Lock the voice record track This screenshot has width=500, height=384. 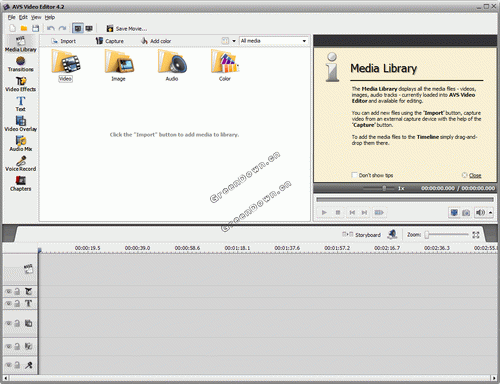17,365
